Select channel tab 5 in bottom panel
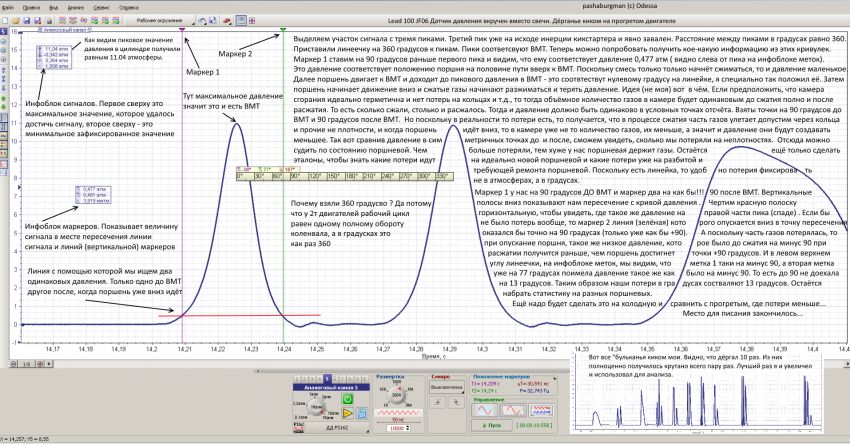This screenshot has height=444, width=850. coord(327,379)
